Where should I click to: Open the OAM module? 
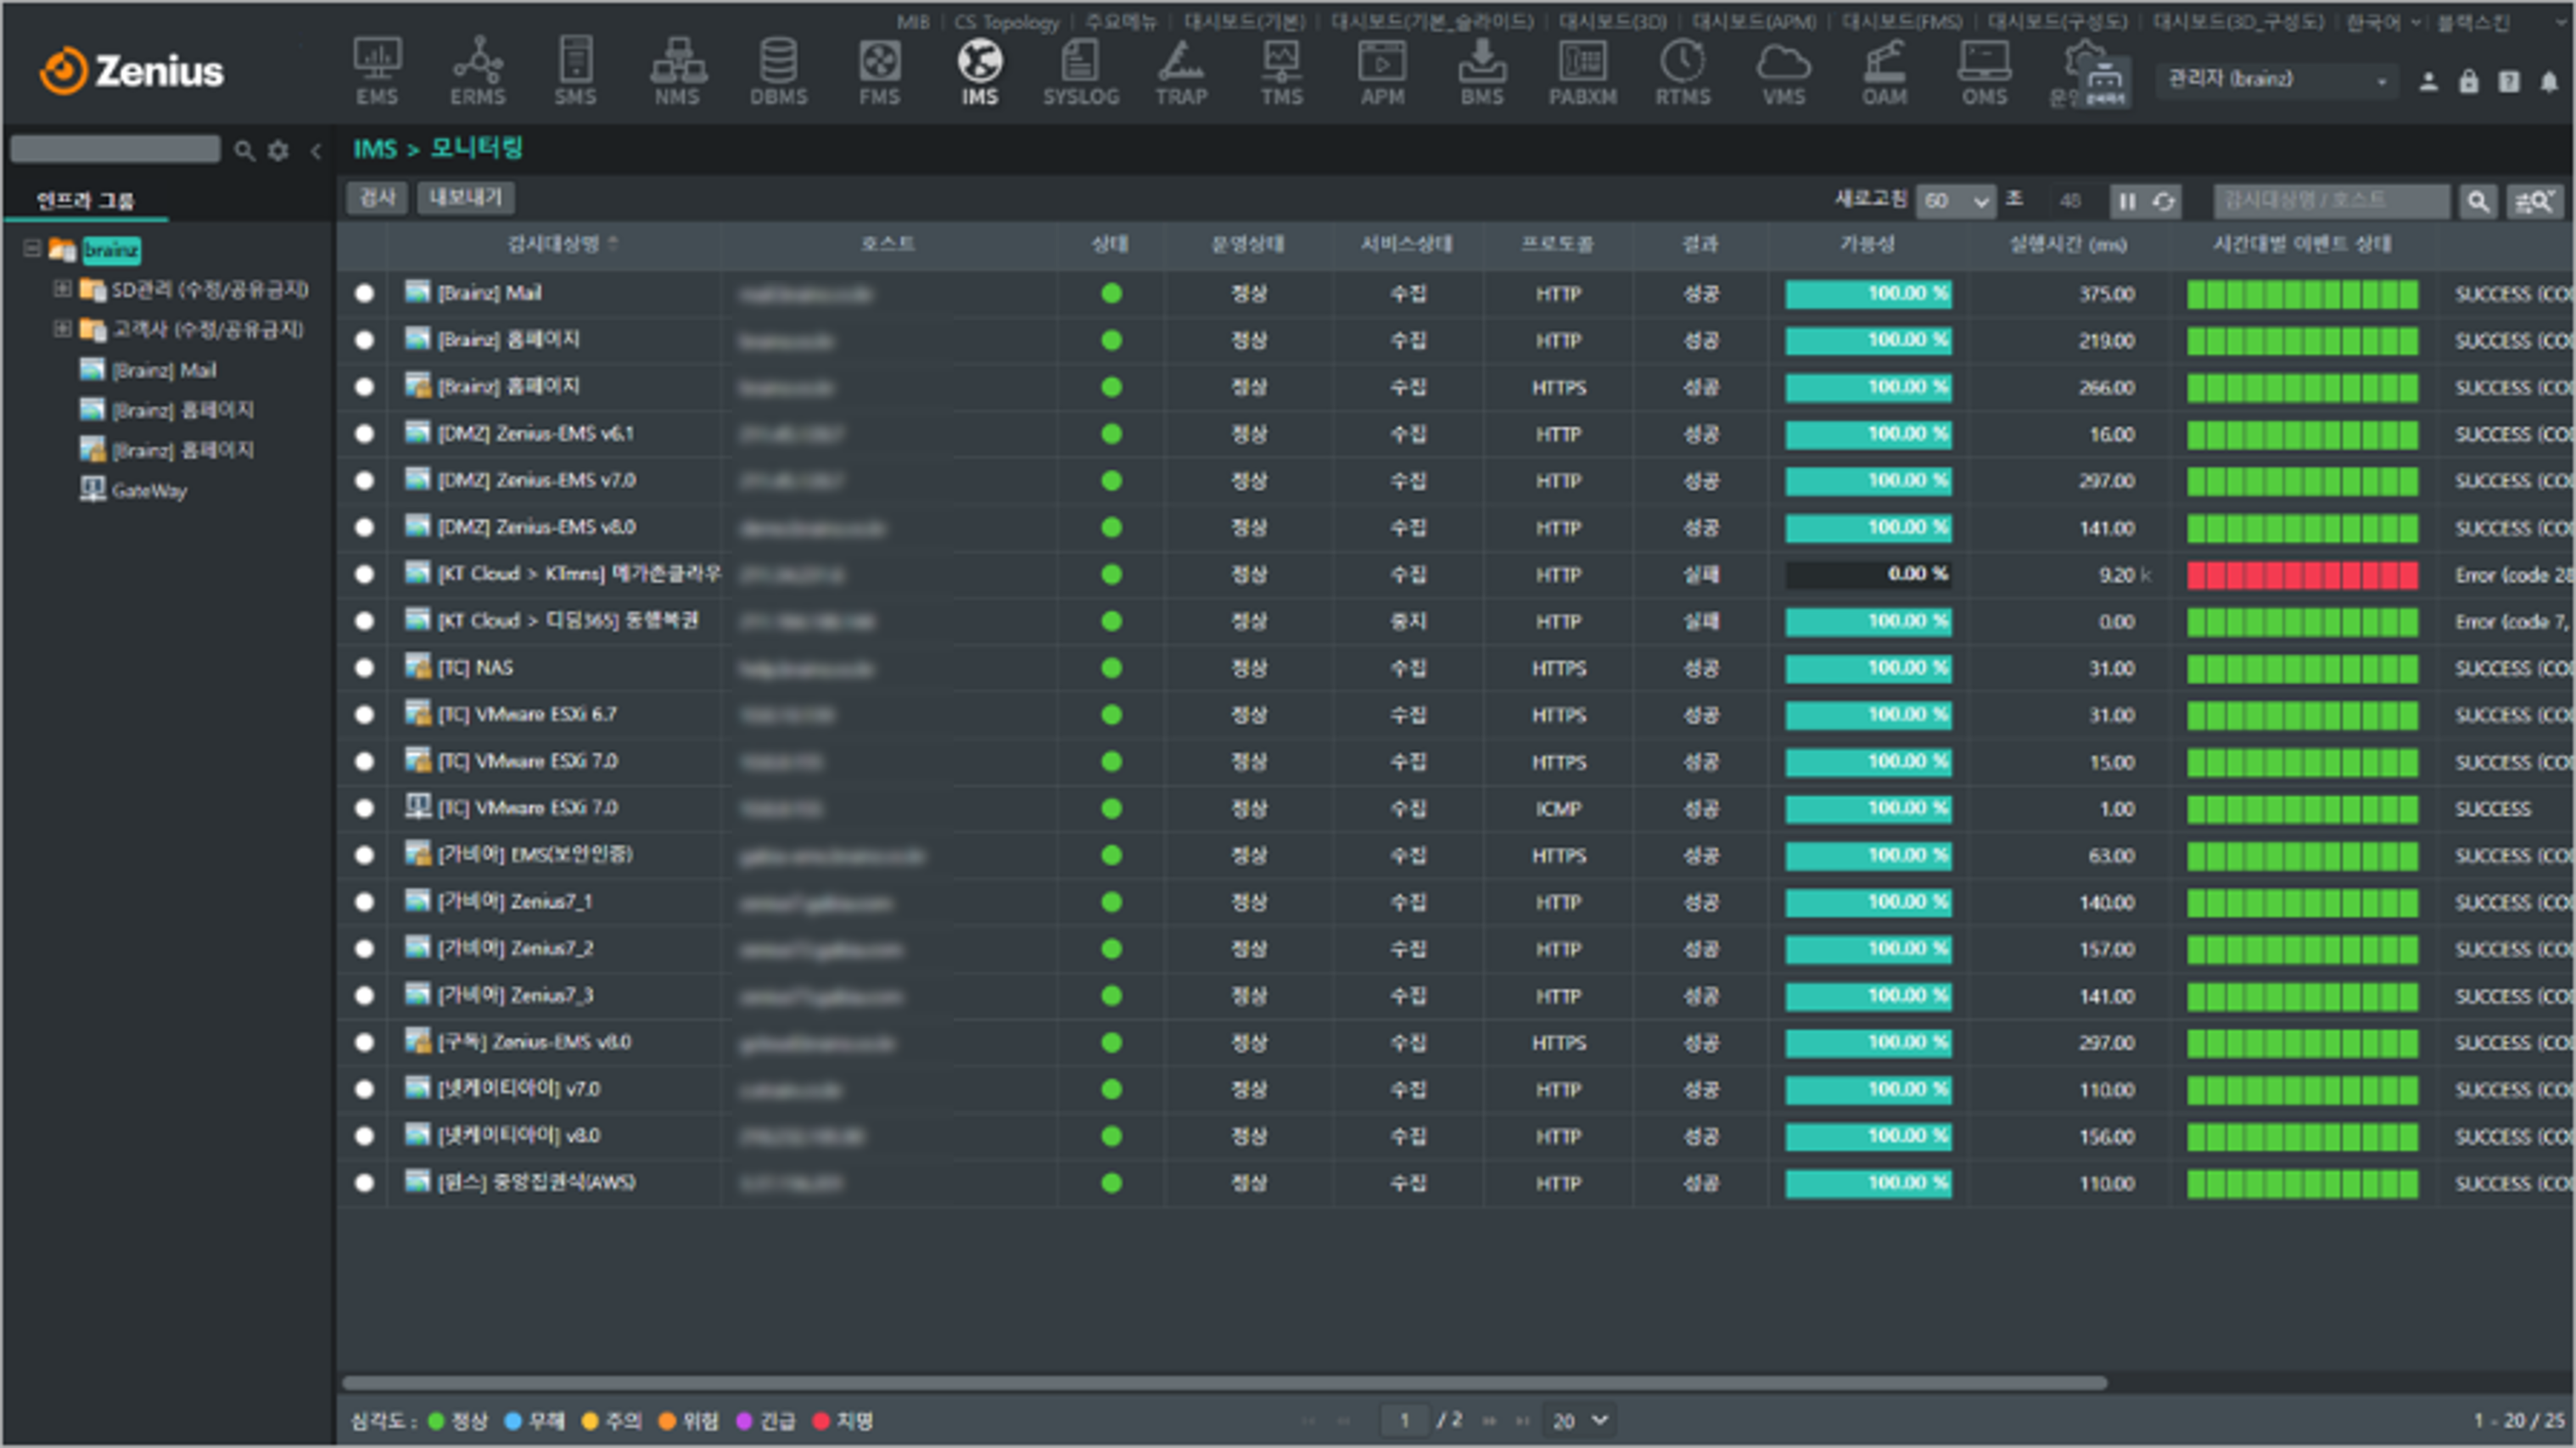(x=1885, y=71)
